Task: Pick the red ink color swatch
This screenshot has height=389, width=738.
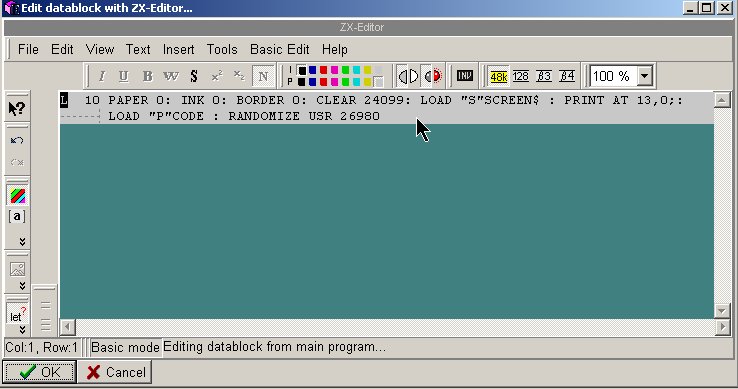Action: point(323,70)
